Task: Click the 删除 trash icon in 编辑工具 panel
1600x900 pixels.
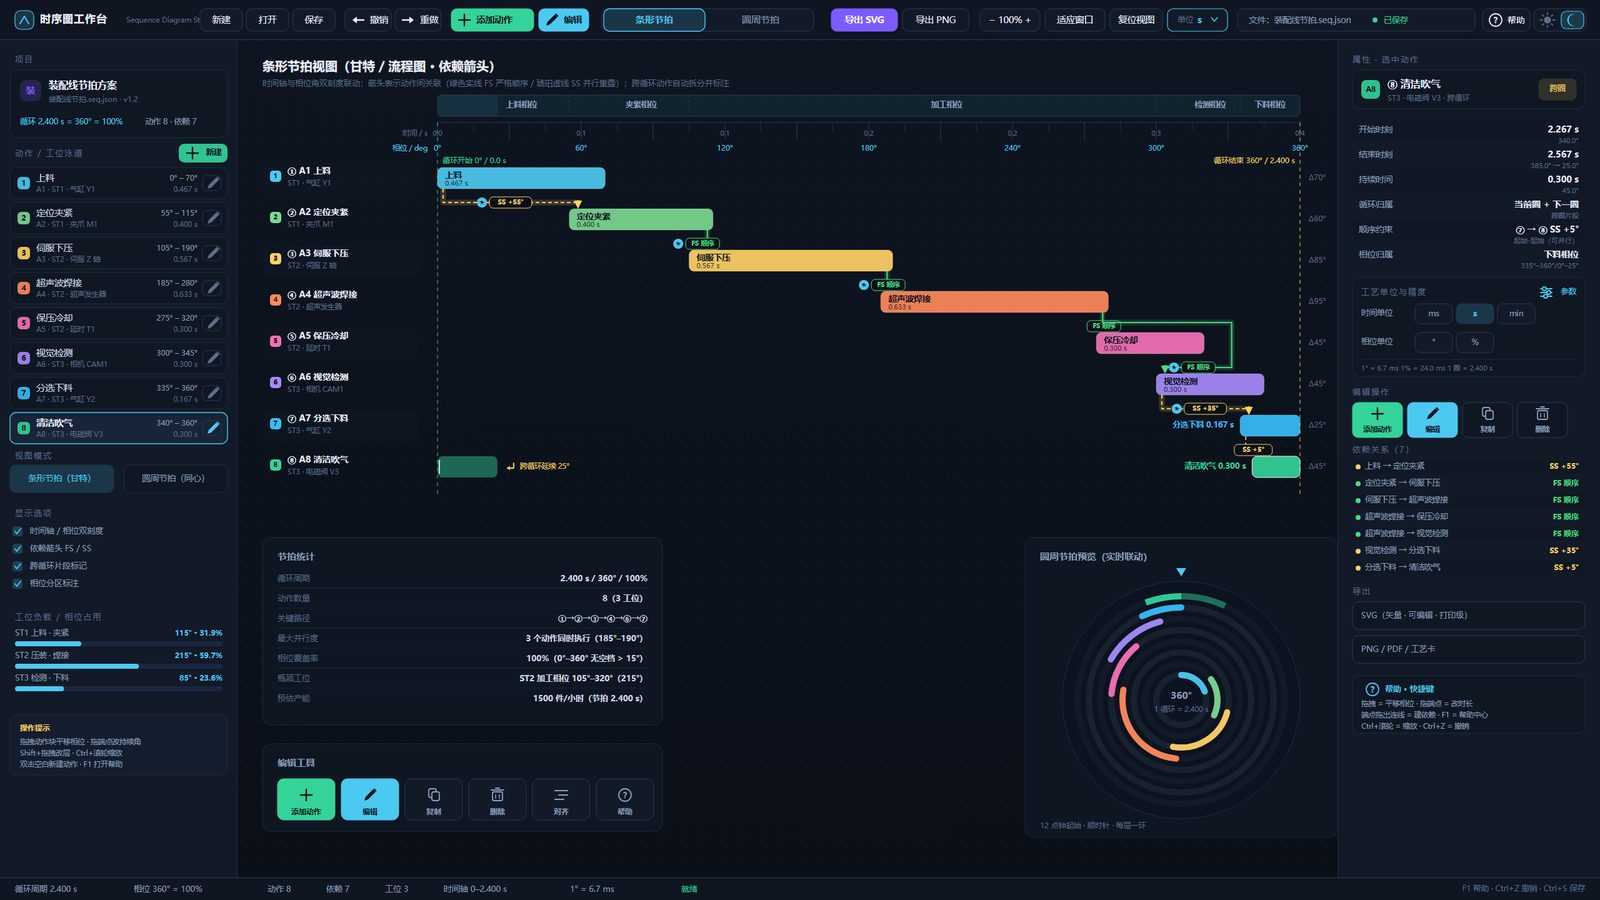Action: (x=497, y=799)
